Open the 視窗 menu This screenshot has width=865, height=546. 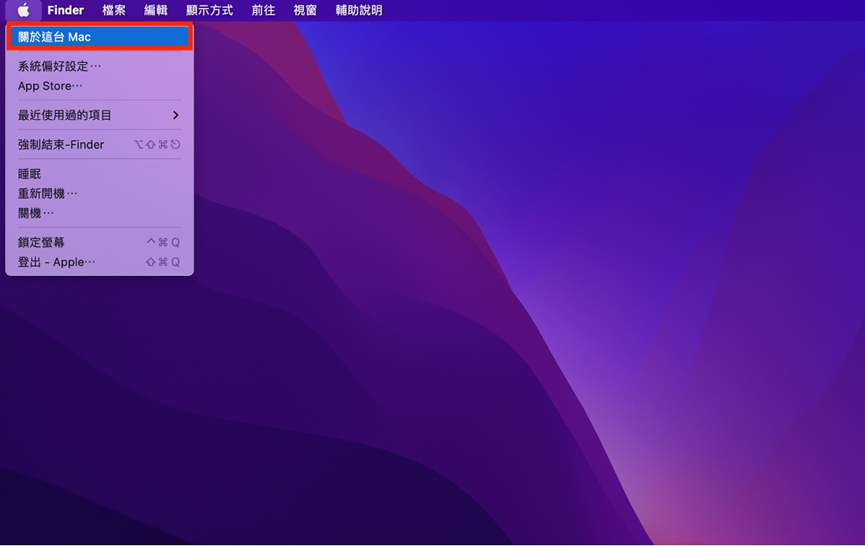point(305,10)
